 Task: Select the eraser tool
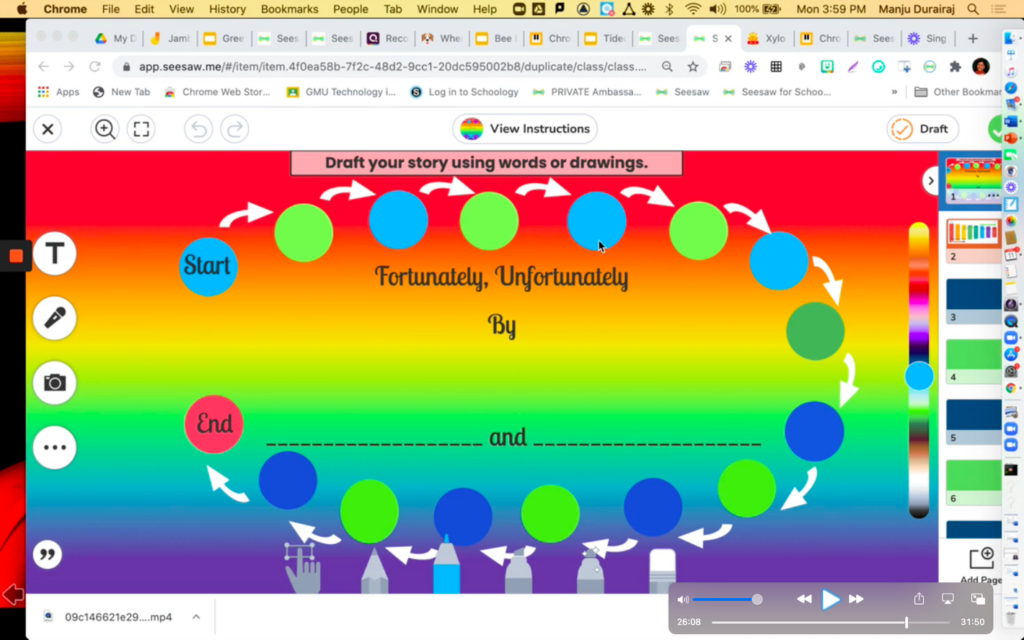tap(662, 570)
